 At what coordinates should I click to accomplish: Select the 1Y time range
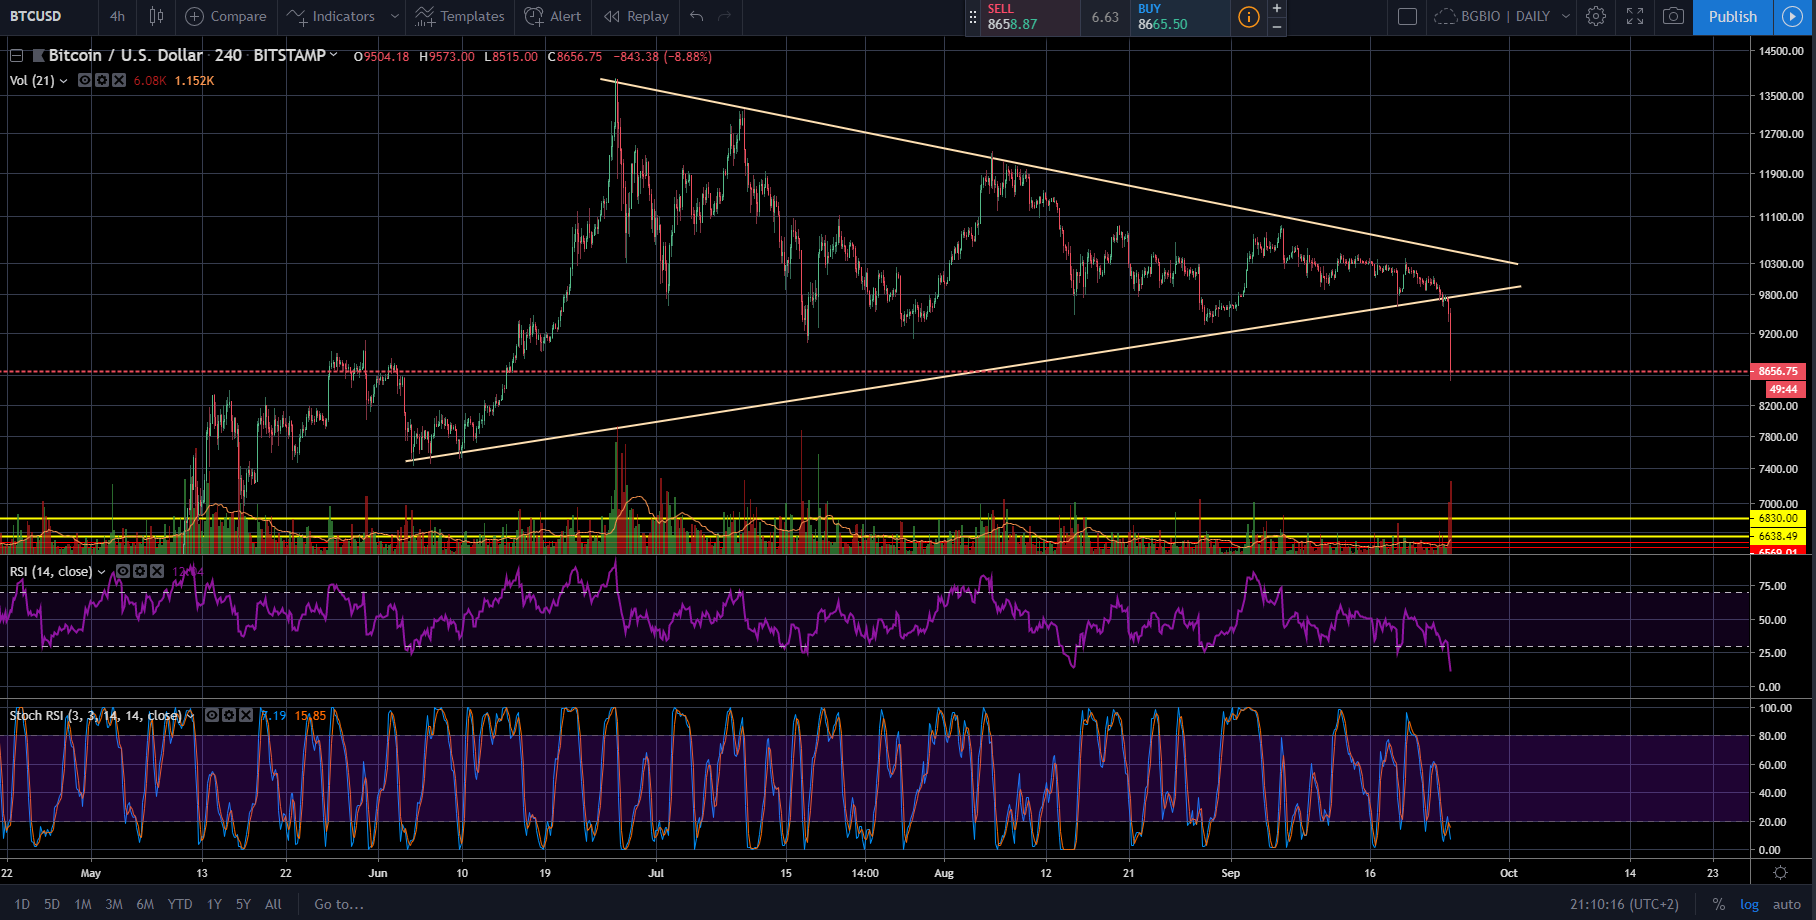(214, 904)
